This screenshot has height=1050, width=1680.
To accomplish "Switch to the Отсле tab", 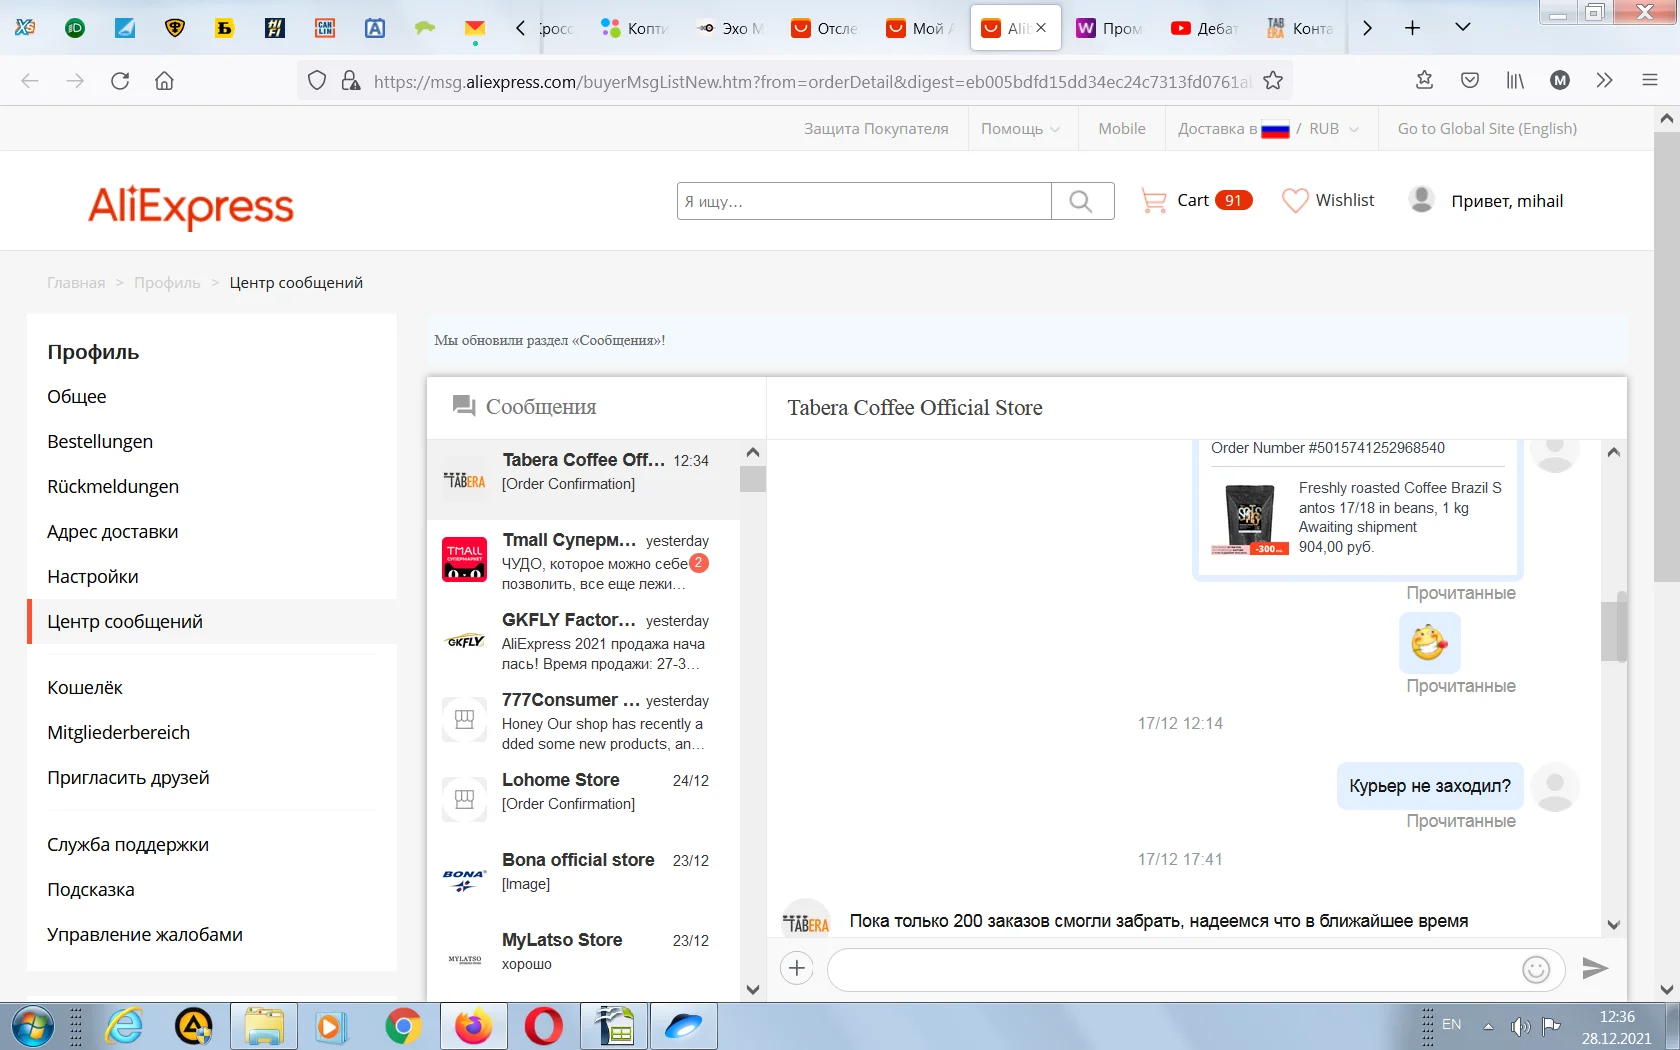I will coord(826,28).
